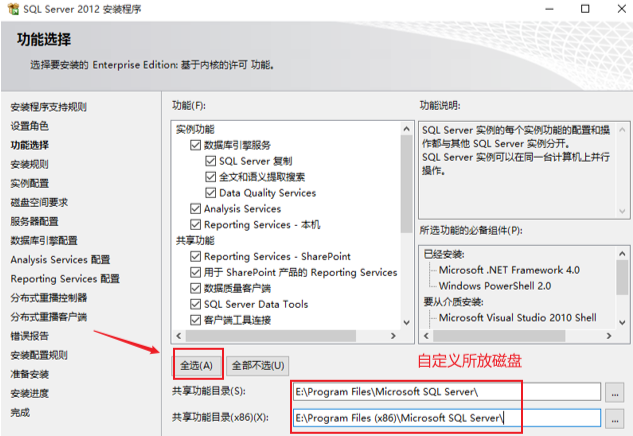Browse for 共享功能目录(x86) folder
Image resolution: width=633 pixels, height=436 pixels.
[x=614, y=418]
